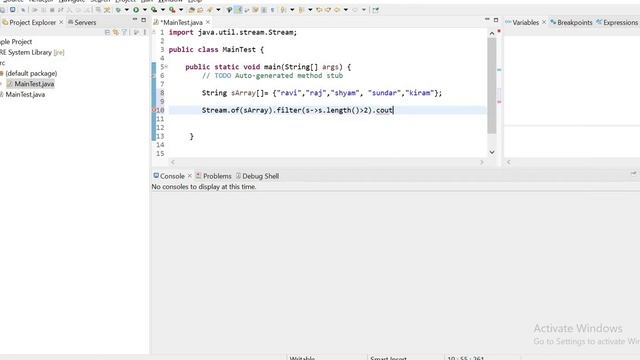The width and height of the screenshot is (640, 360).
Task: Place cursor after .cout on line 10
Action: [x=393, y=110]
